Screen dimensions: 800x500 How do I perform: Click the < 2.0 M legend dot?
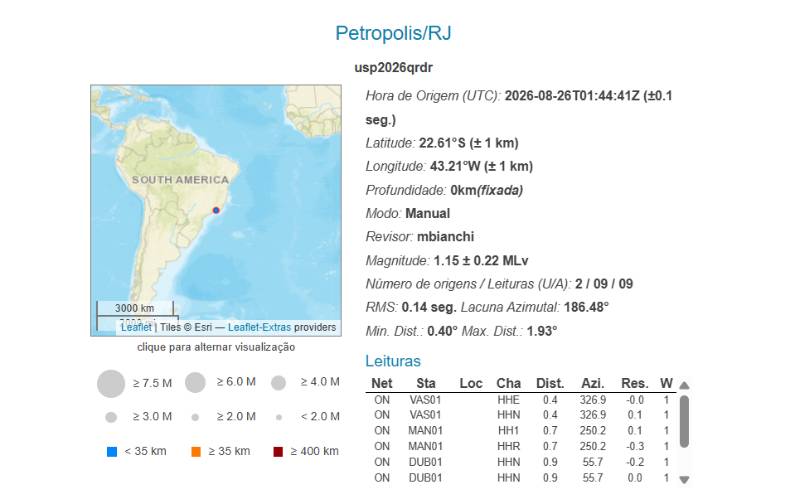(279, 417)
